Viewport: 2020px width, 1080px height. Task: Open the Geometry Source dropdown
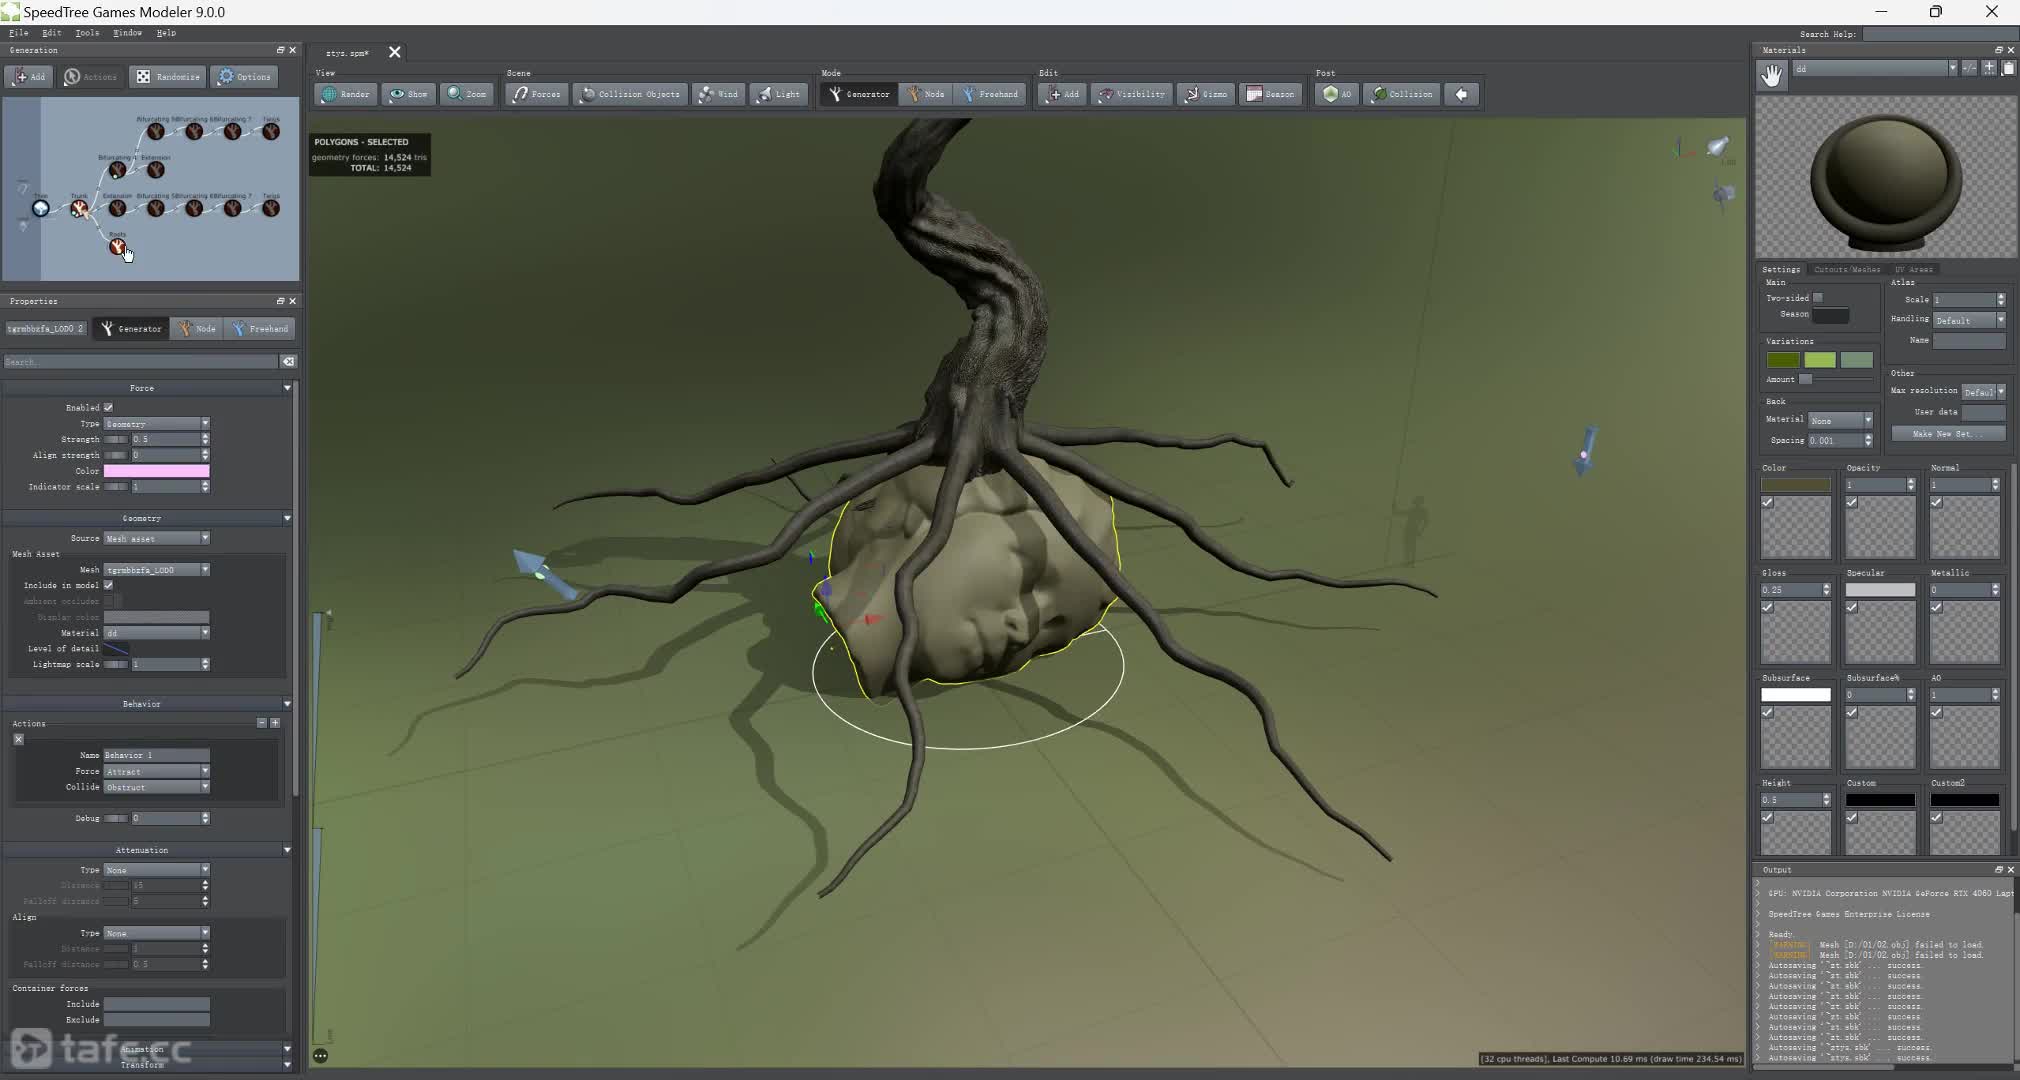[157, 539]
